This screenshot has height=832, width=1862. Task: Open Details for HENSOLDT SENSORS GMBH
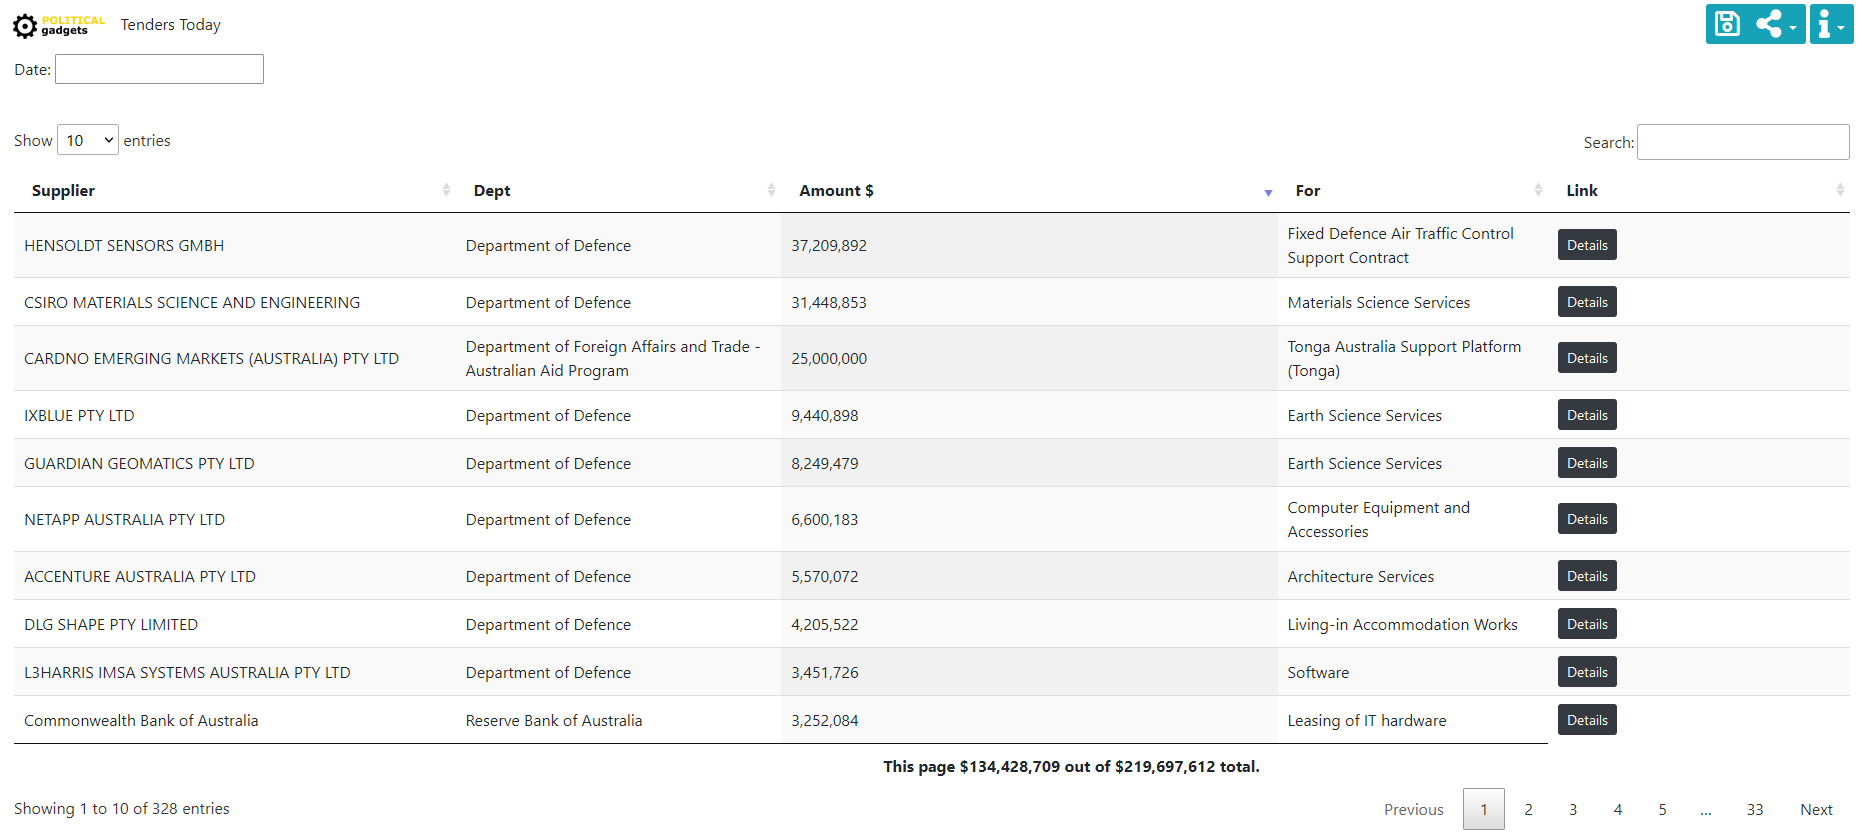1587,245
